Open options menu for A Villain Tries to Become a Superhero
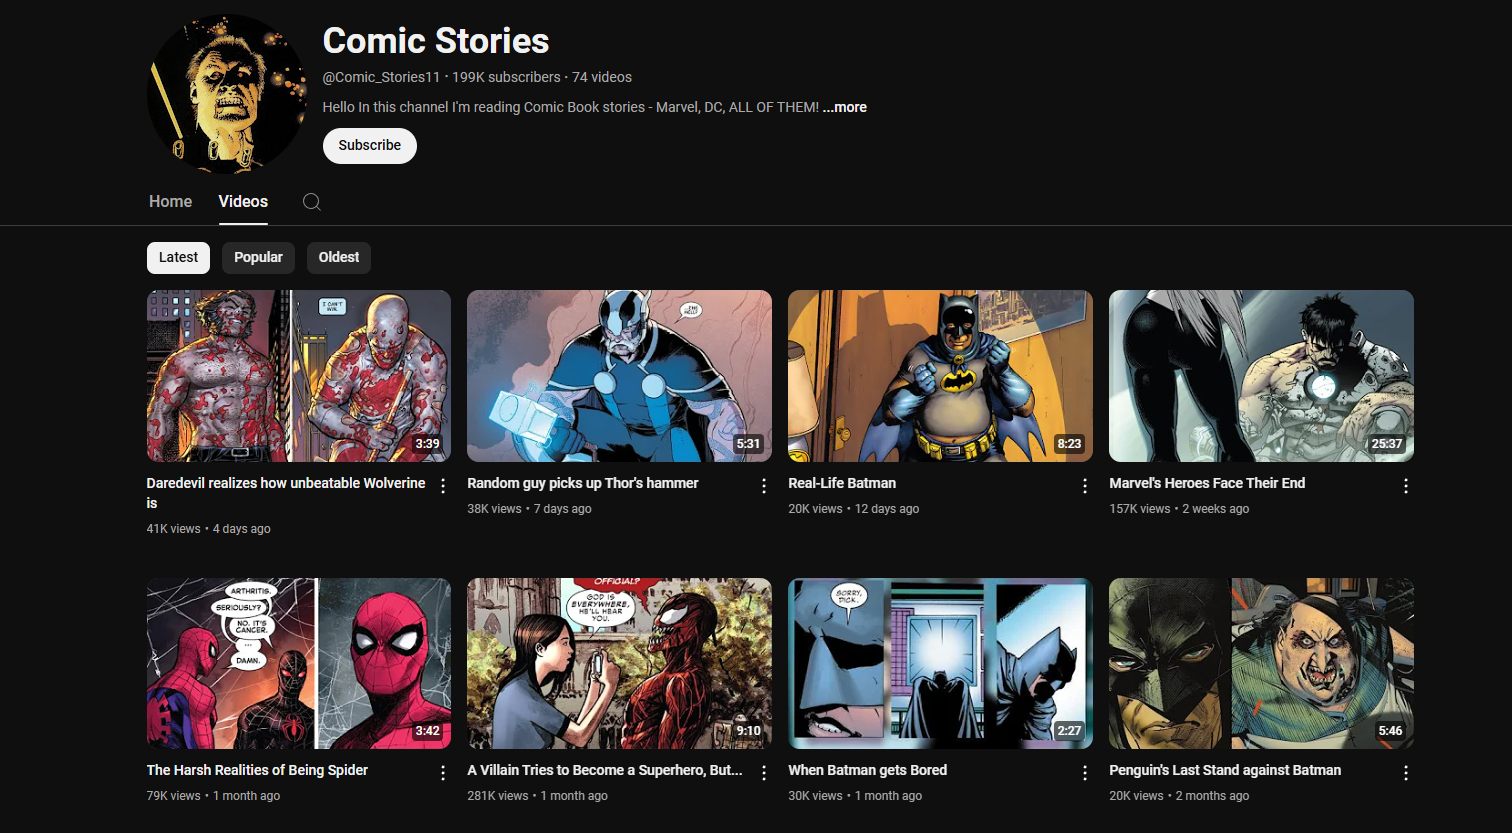1512x833 pixels. [x=764, y=773]
